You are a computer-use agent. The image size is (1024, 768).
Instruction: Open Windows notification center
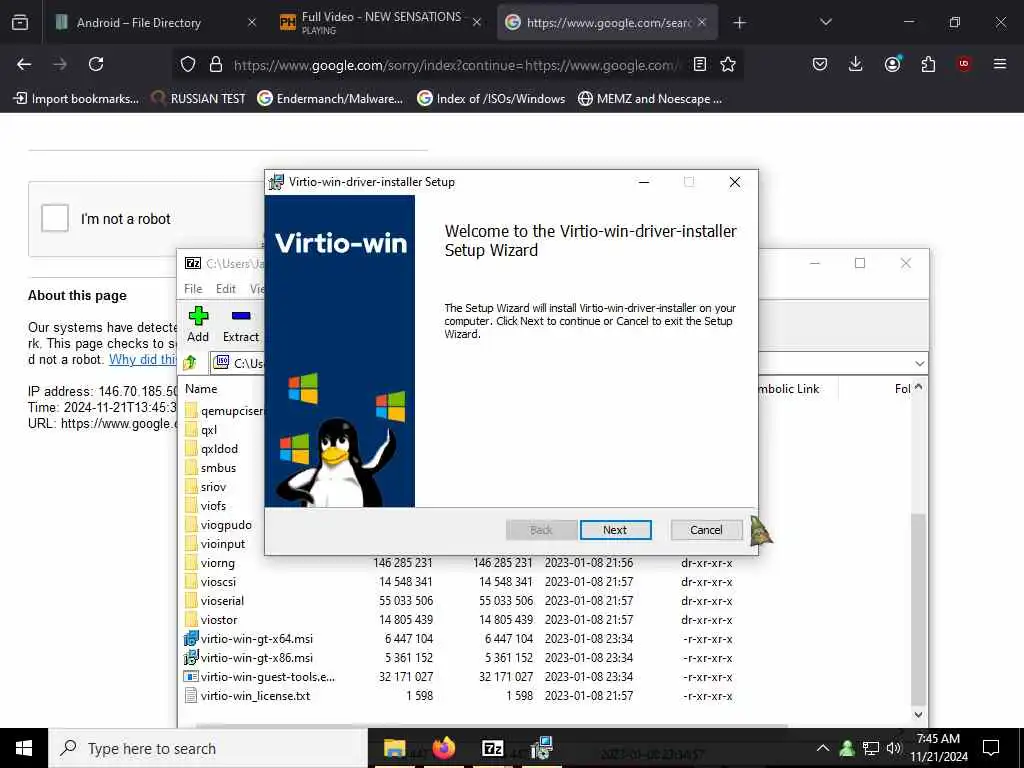pyautogui.click(x=991, y=748)
